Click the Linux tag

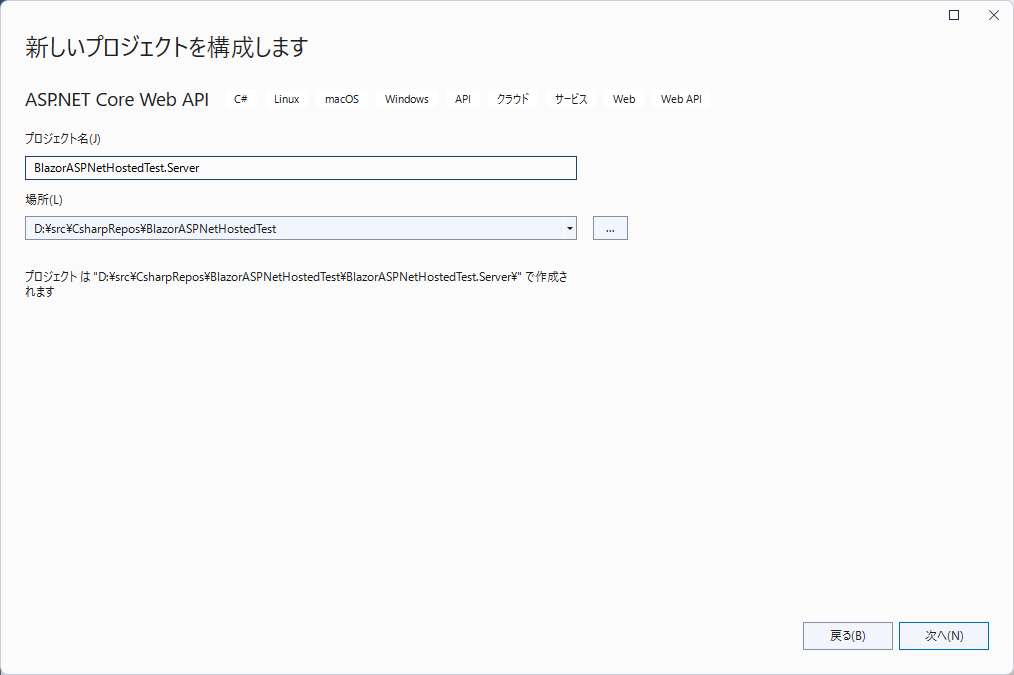click(x=286, y=99)
